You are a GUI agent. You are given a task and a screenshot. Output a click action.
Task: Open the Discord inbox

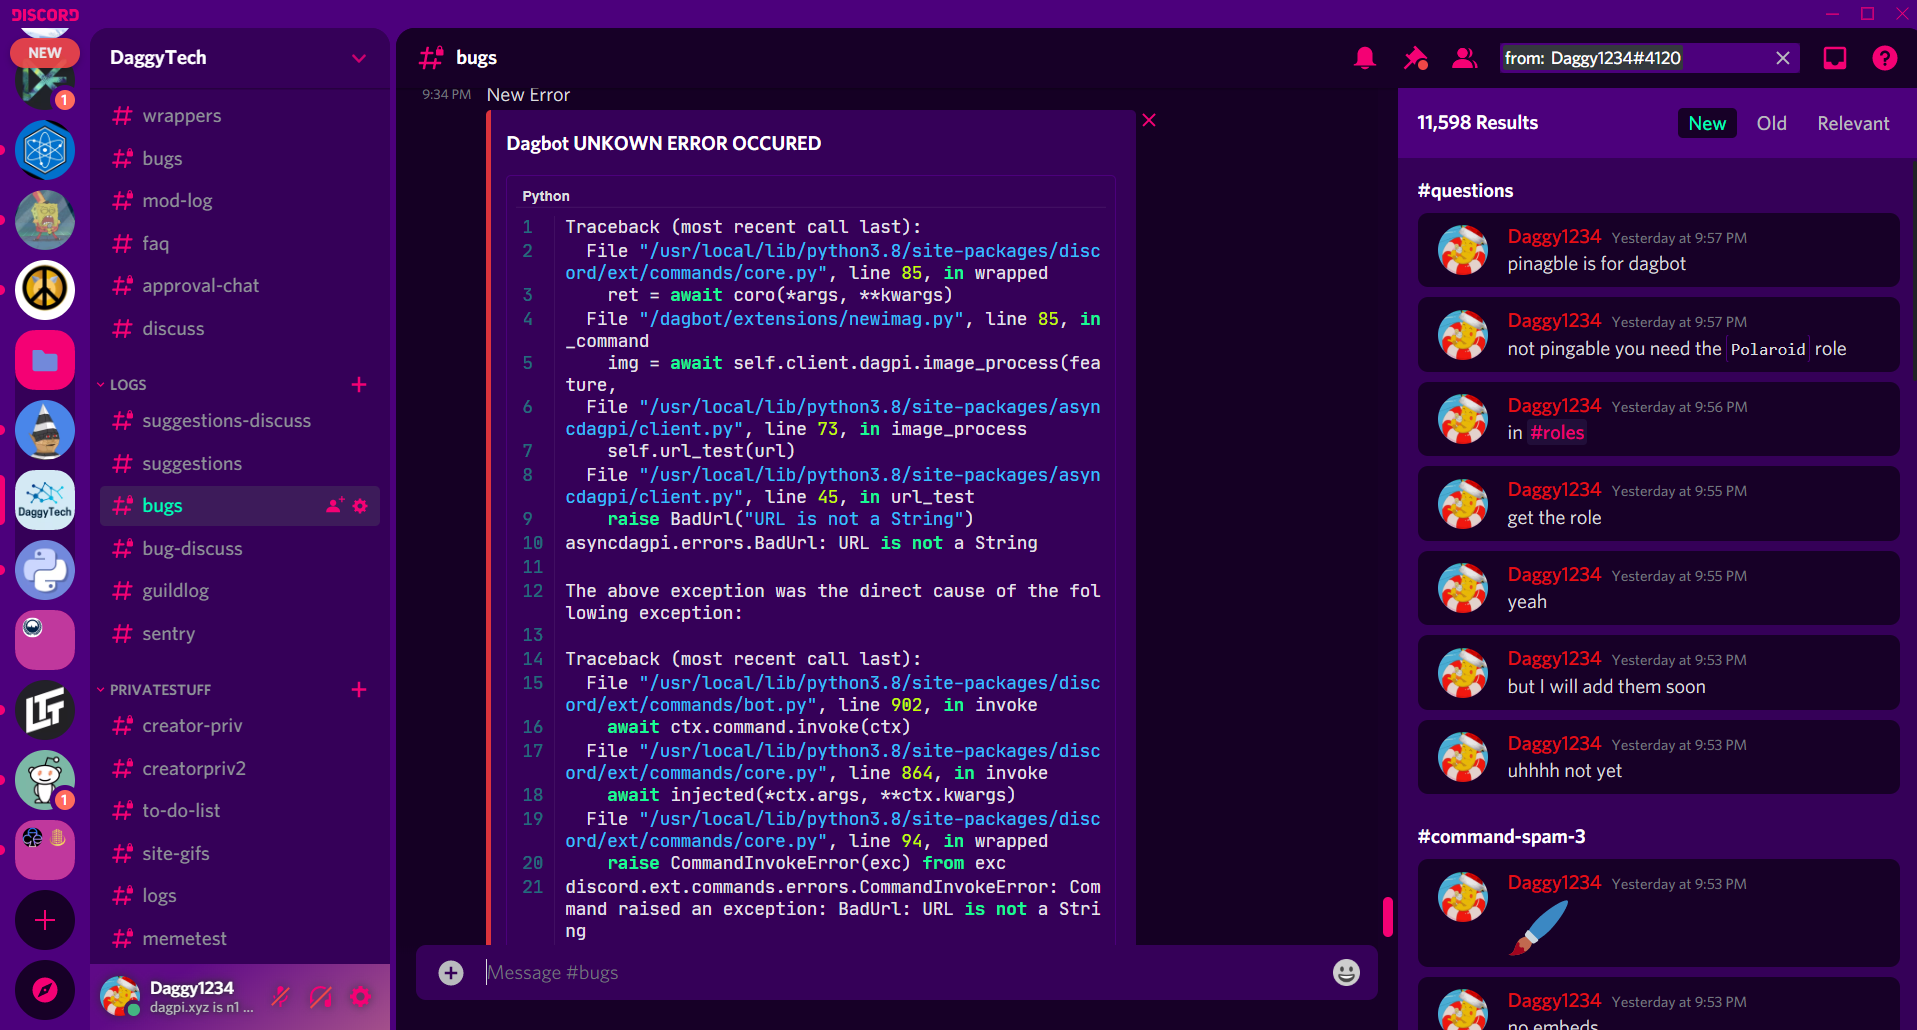coord(1834,58)
